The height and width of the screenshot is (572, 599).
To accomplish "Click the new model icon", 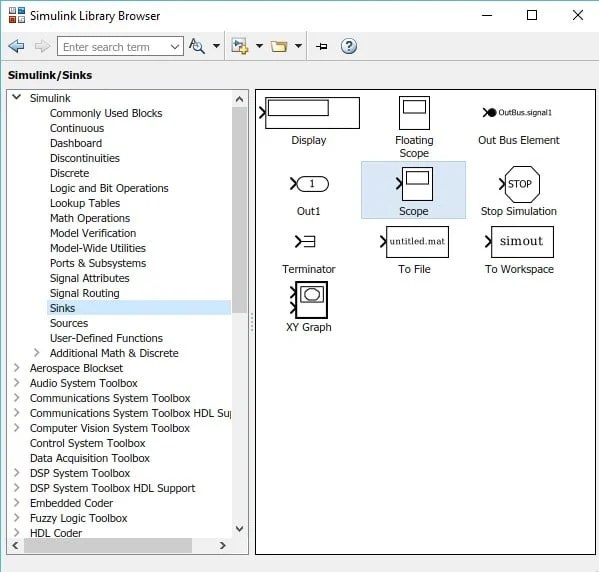I will coord(240,46).
